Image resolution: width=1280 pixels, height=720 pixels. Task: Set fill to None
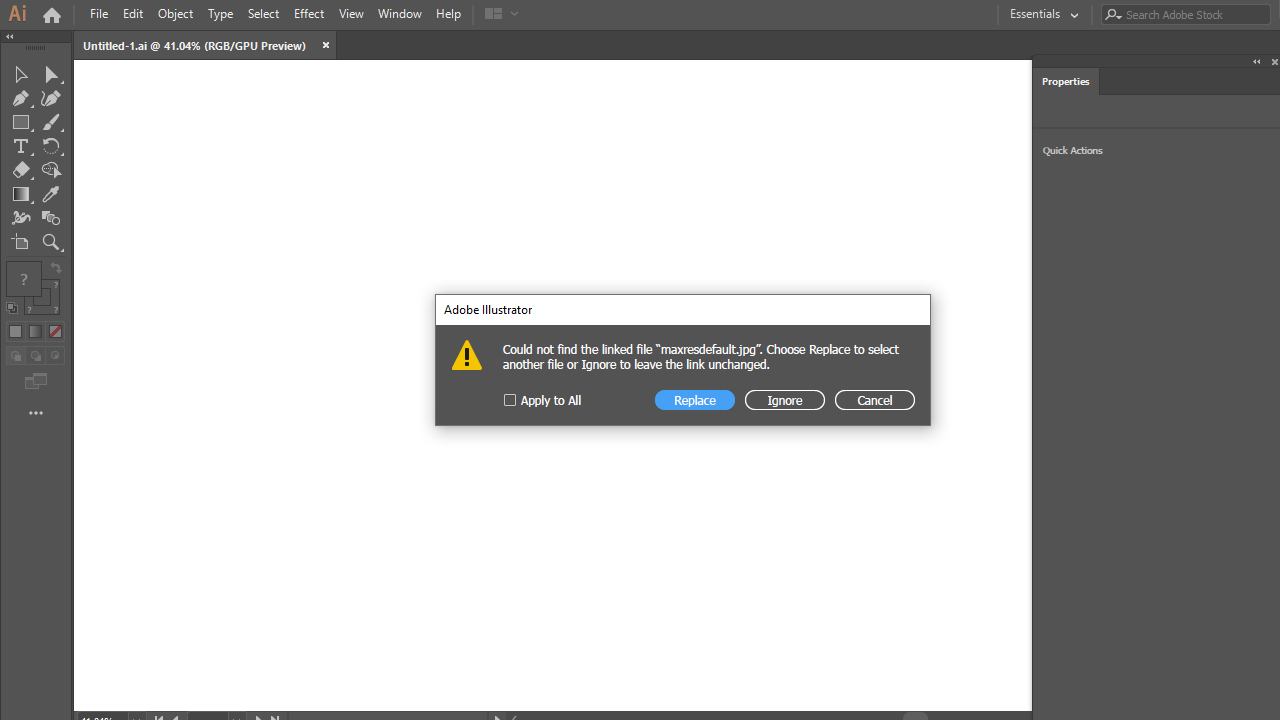click(56, 331)
